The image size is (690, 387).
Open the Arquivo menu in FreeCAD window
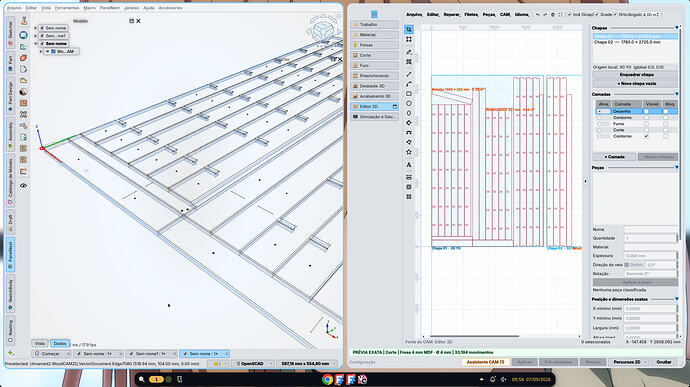(14, 8)
